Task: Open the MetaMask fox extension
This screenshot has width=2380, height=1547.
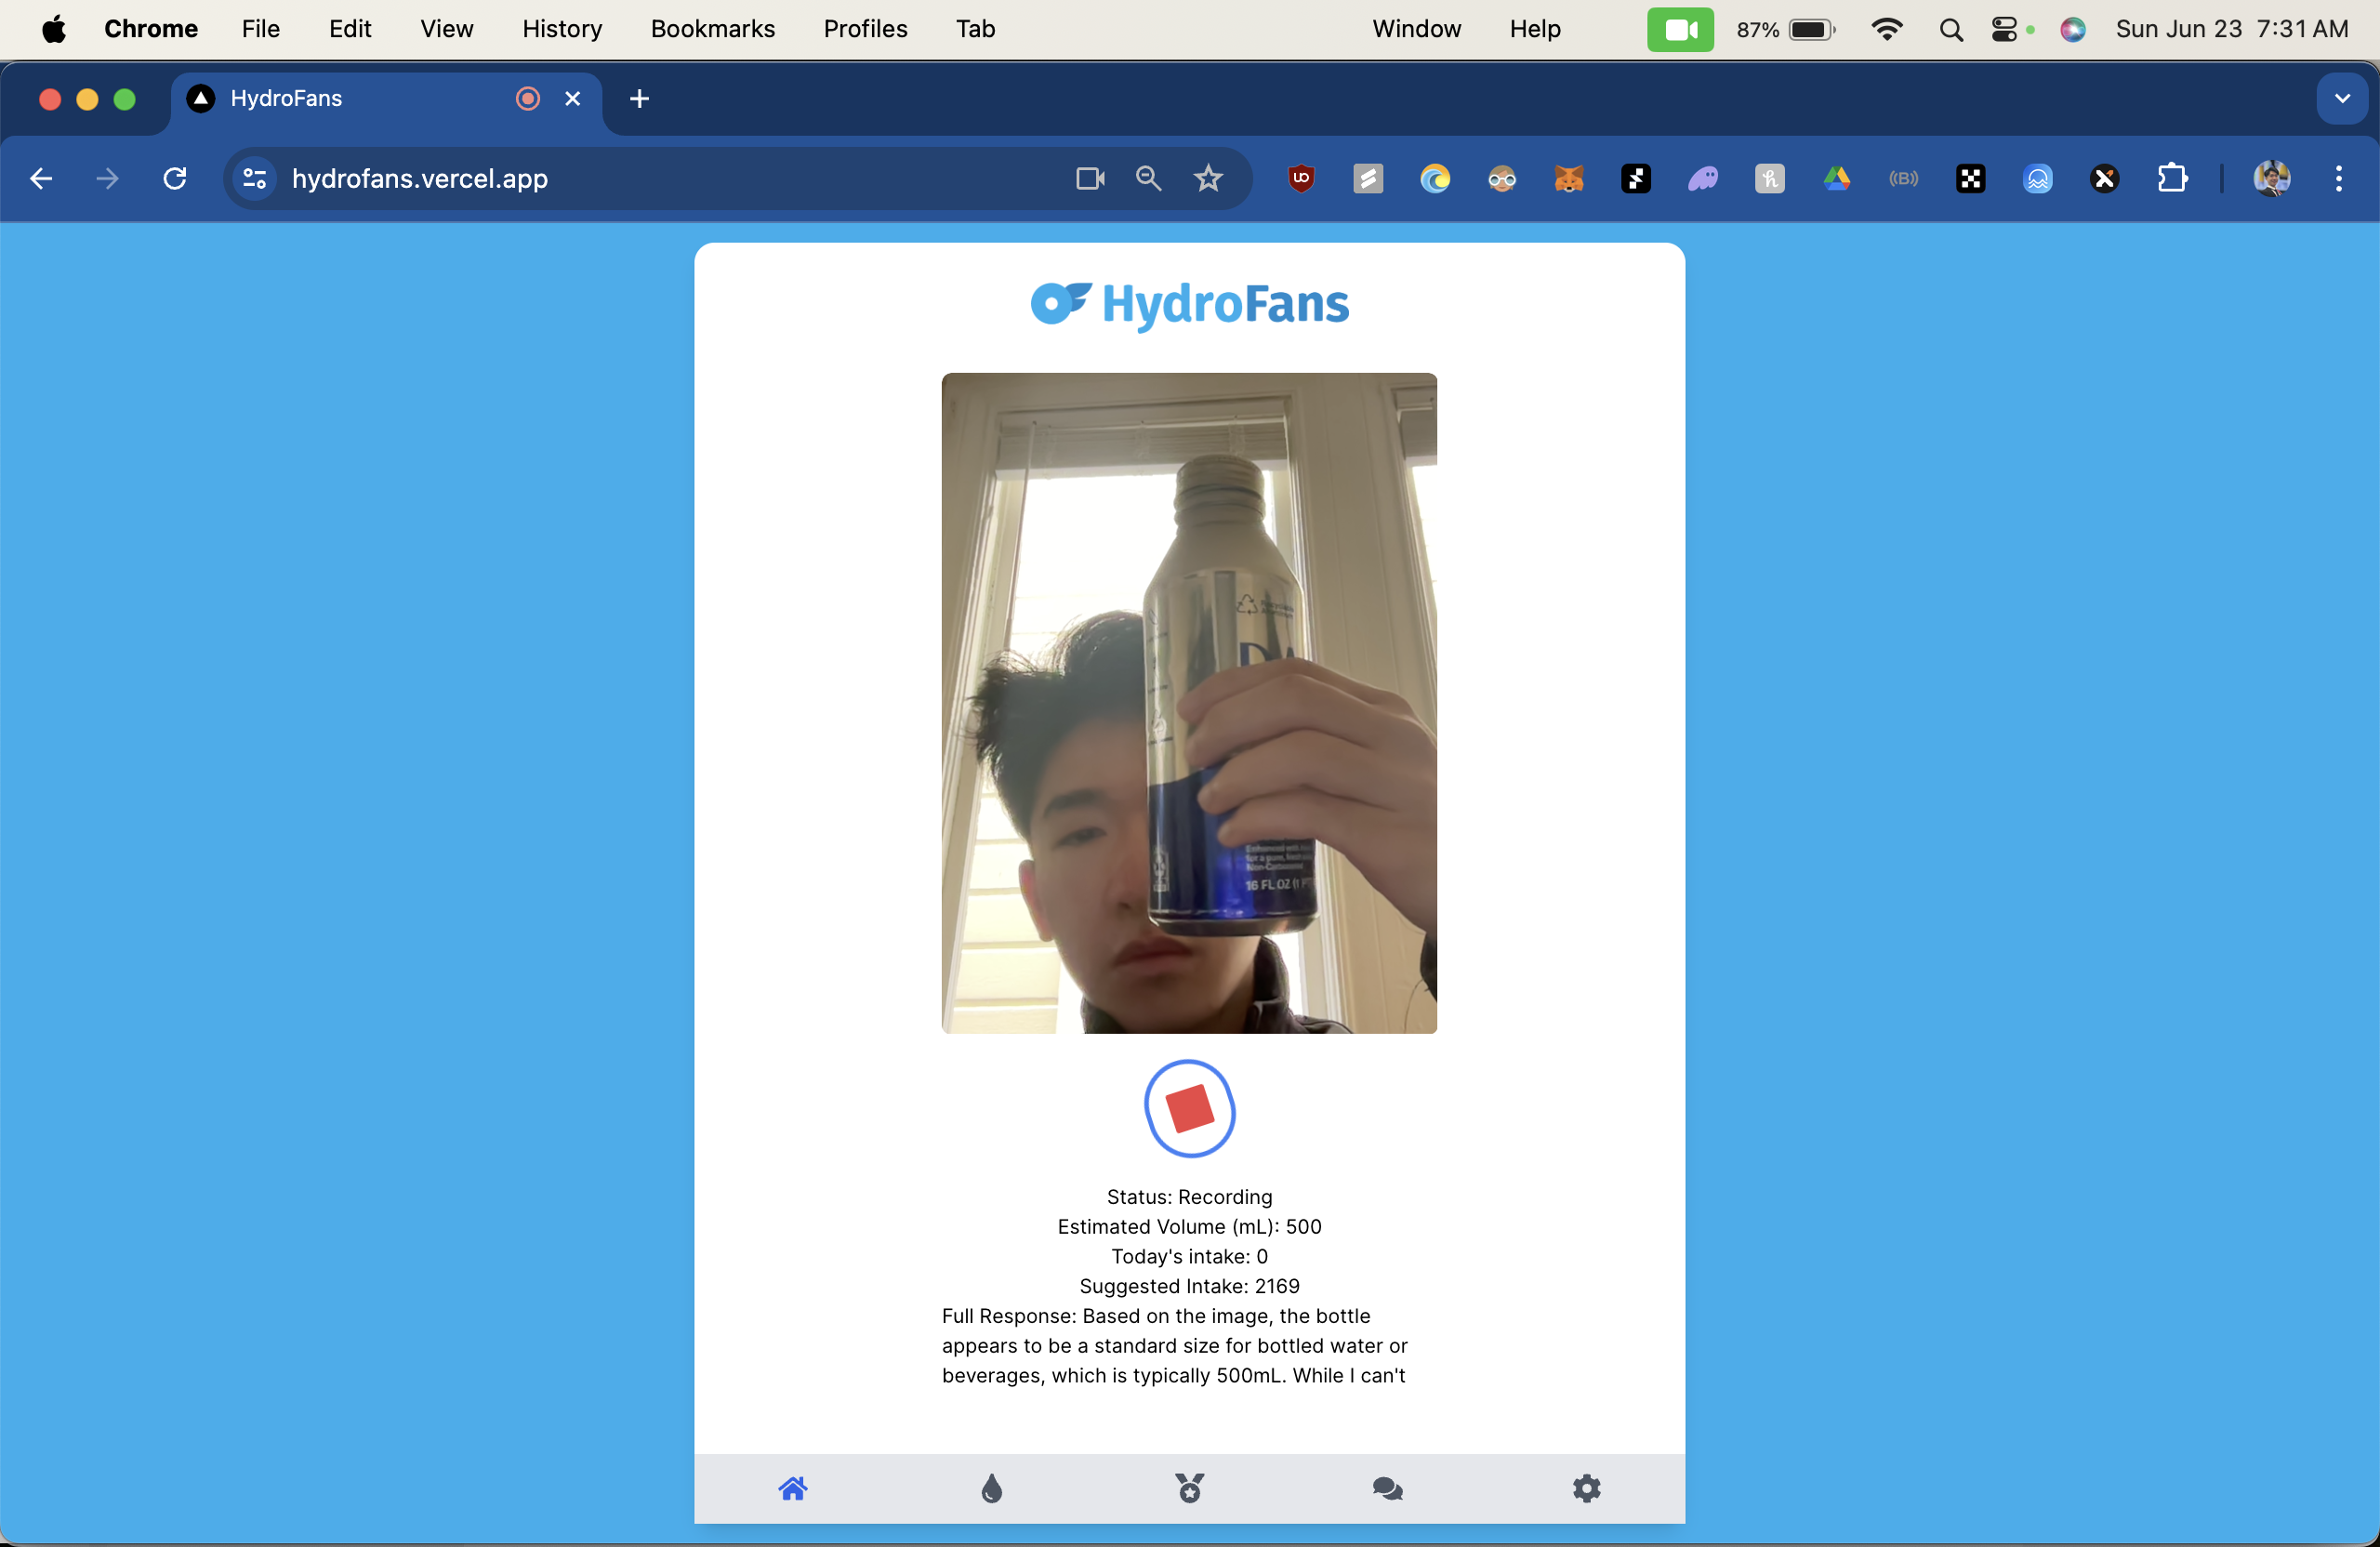Action: pyautogui.click(x=1568, y=179)
